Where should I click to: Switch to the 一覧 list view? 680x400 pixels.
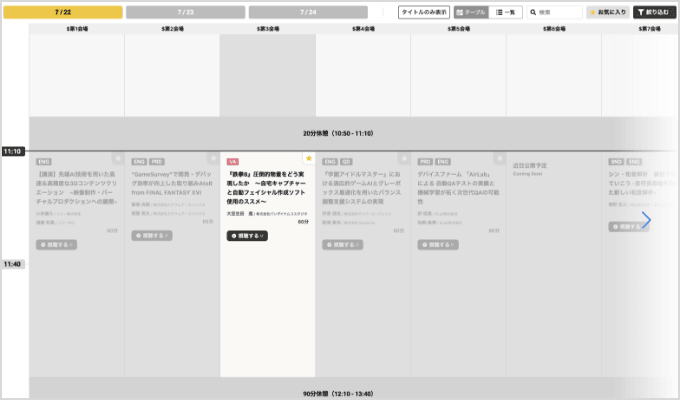tap(506, 12)
